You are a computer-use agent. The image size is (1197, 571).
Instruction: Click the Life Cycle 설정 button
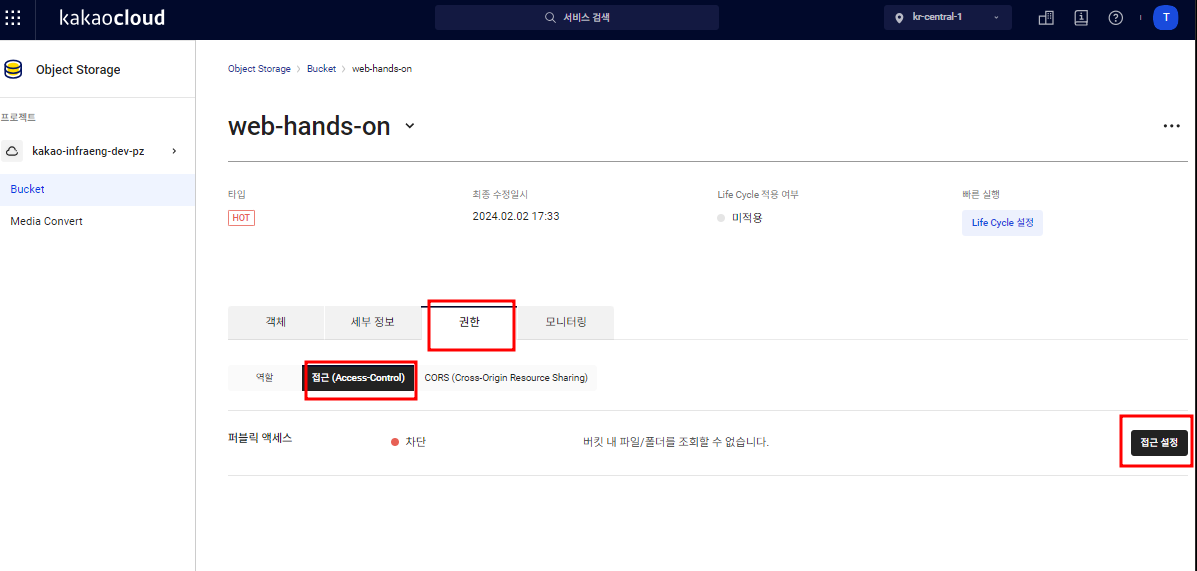pos(1002,223)
